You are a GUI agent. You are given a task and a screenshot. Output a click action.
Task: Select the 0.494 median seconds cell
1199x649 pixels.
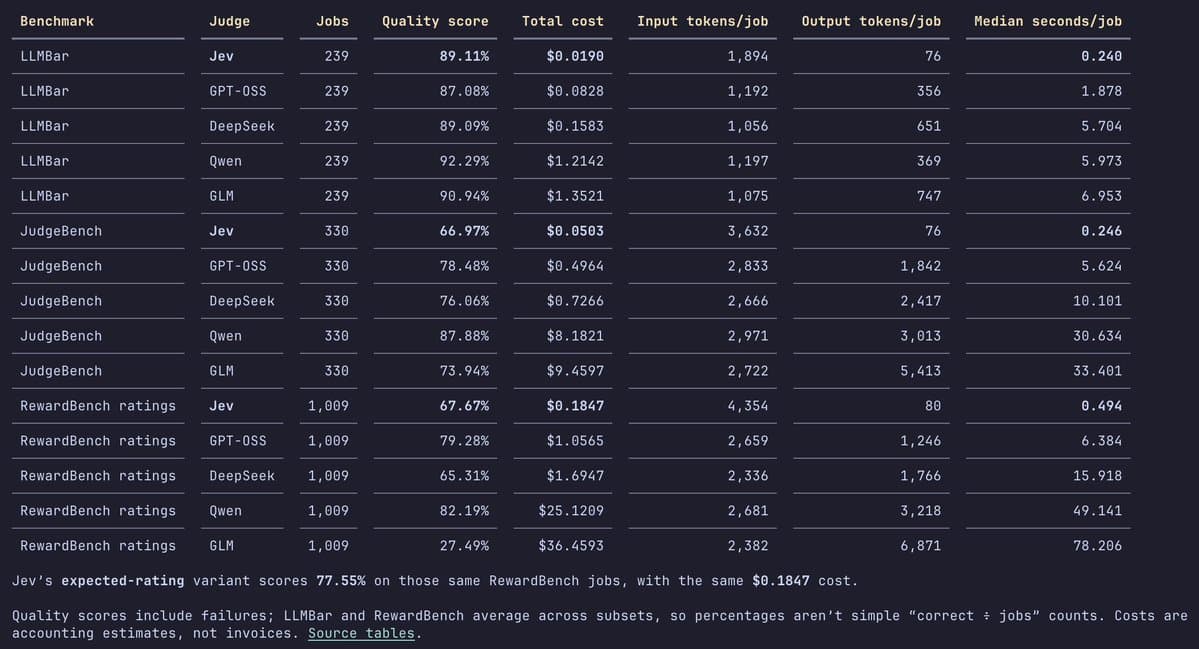pyautogui.click(x=1102, y=406)
